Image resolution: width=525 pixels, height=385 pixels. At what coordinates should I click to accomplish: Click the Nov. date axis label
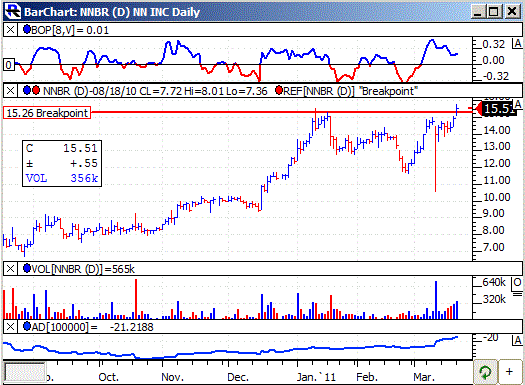[172, 377]
